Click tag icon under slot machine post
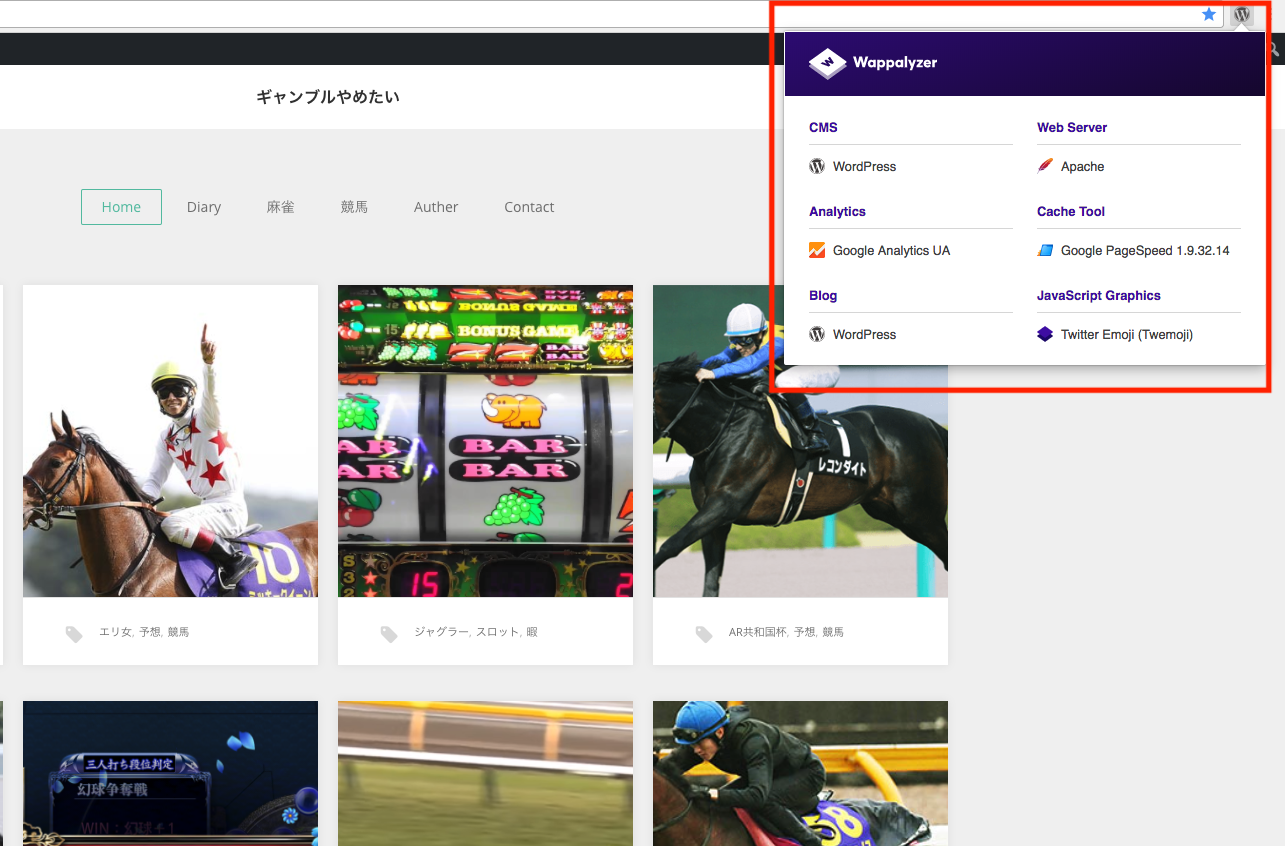The height and width of the screenshot is (846, 1285). pyautogui.click(x=389, y=634)
